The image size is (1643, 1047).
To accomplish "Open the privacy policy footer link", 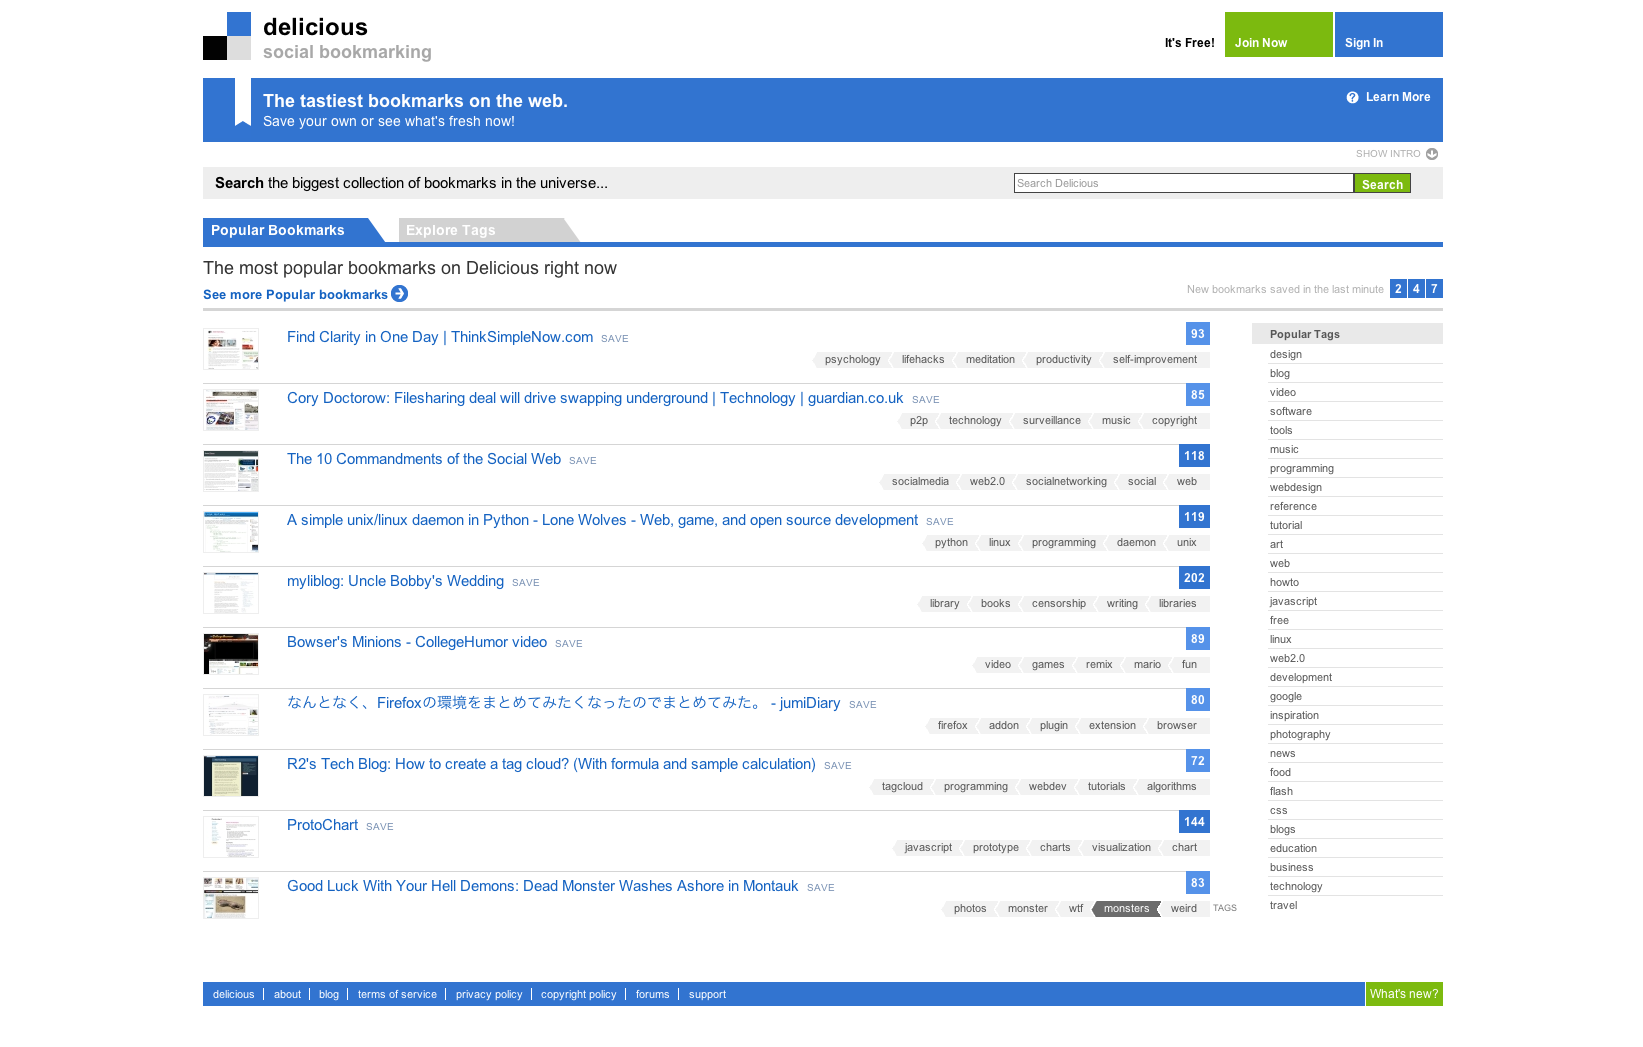I will [x=489, y=995].
